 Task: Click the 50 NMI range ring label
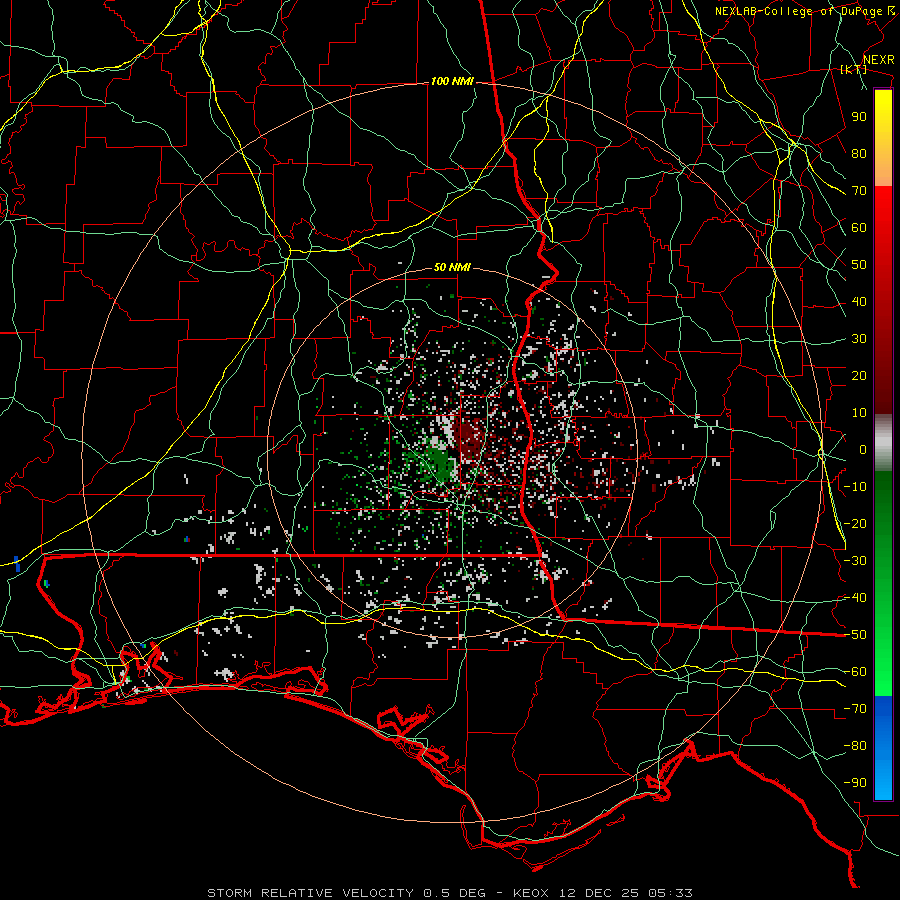[452, 267]
